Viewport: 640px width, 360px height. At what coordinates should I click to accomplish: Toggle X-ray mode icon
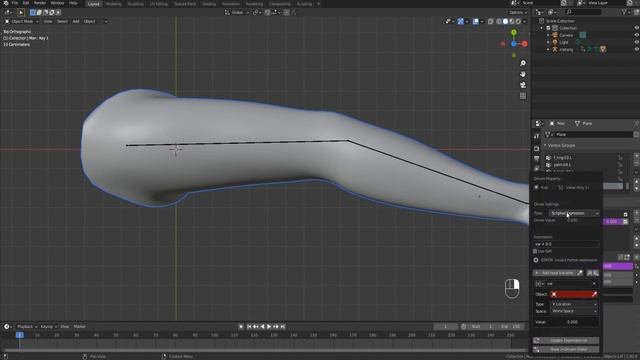(491, 21)
